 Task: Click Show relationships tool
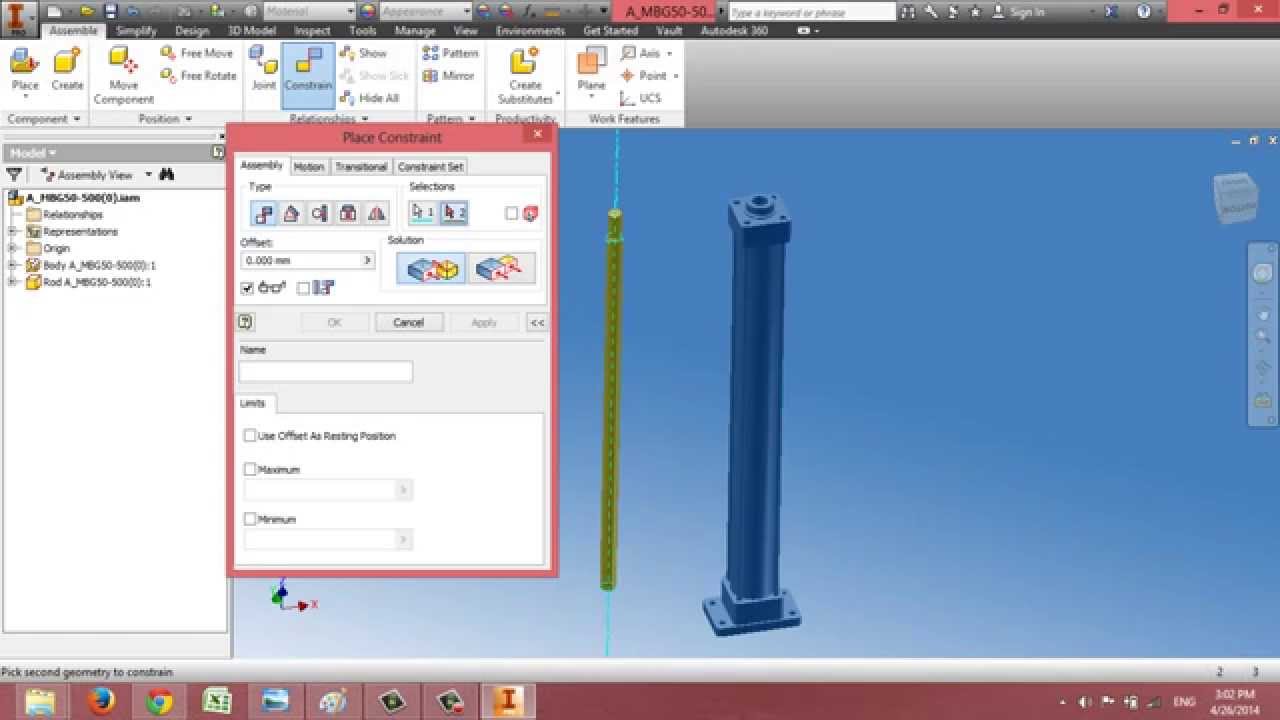coord(364,53)
